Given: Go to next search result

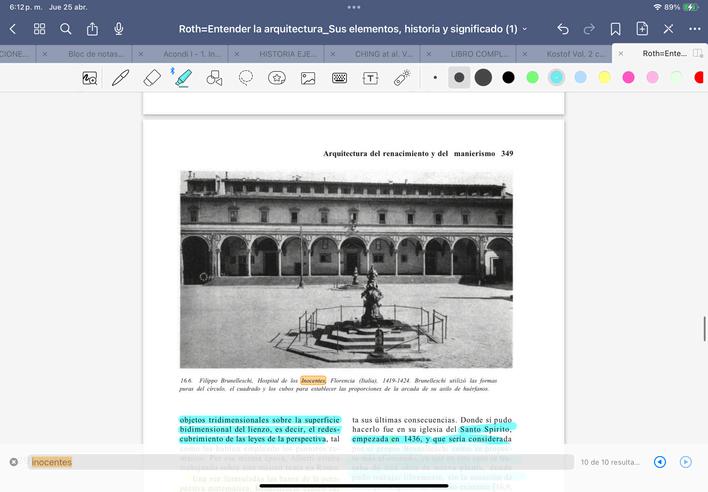Looking at the screenshot, I should click(x=685, y=462).
